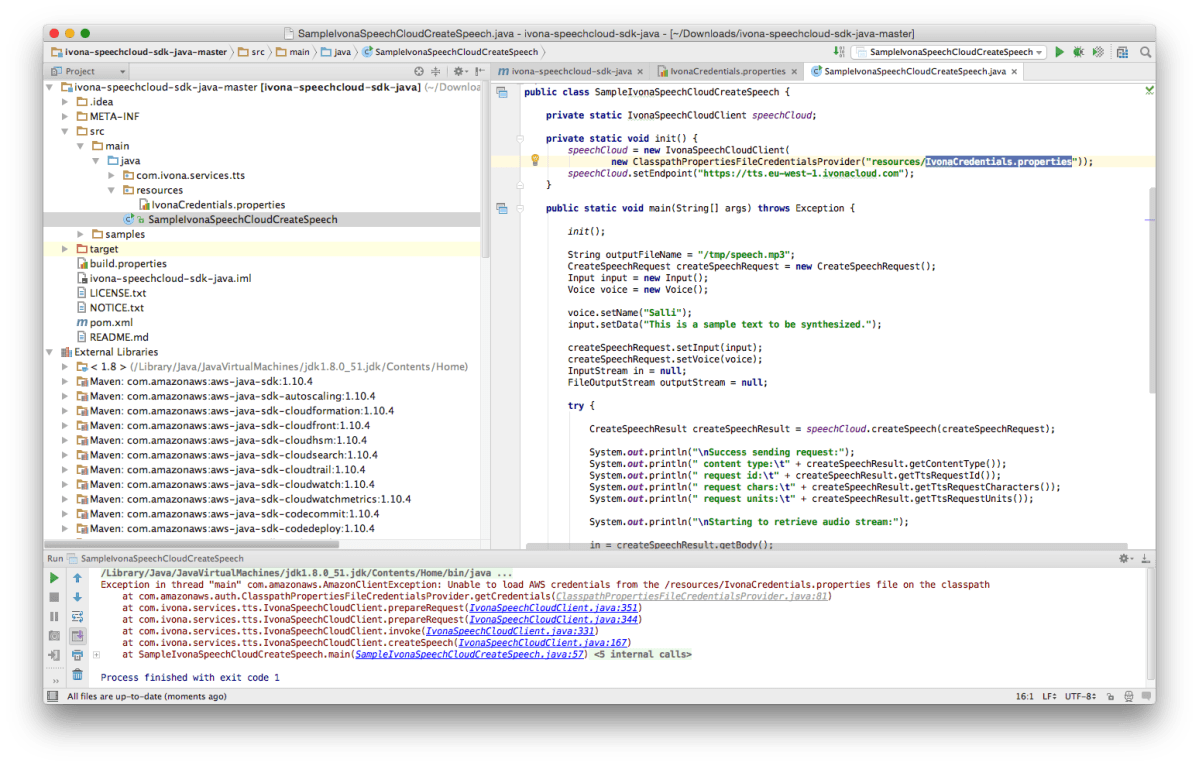Image resolution: width=1199 pixels, height=766 pixels.
Task: Open the SampleIvonaSpeechCloudCreateSpeech.java:57 link
Action: (470, 654)
